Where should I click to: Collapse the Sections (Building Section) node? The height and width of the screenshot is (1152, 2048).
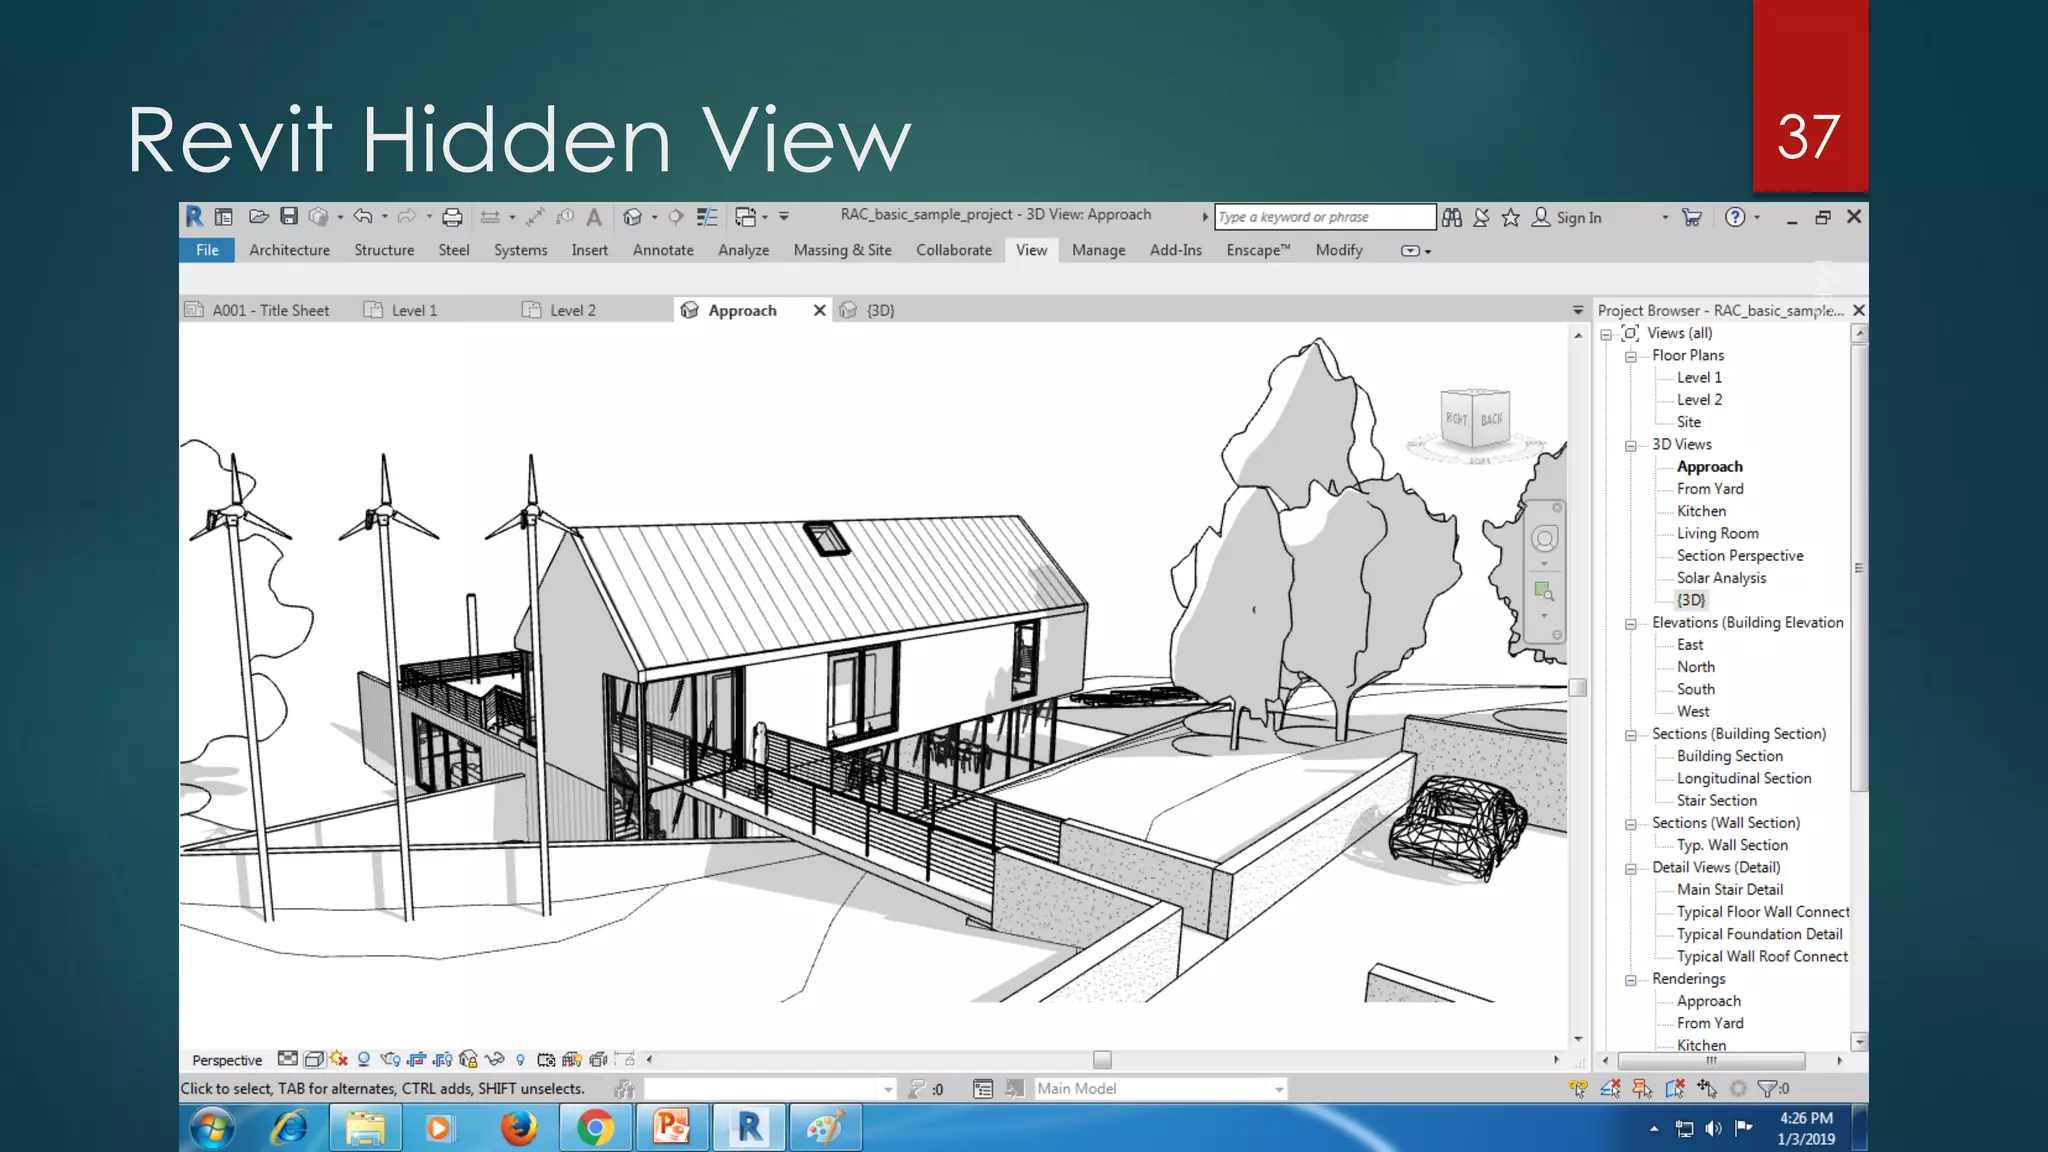pos(1630,735)
